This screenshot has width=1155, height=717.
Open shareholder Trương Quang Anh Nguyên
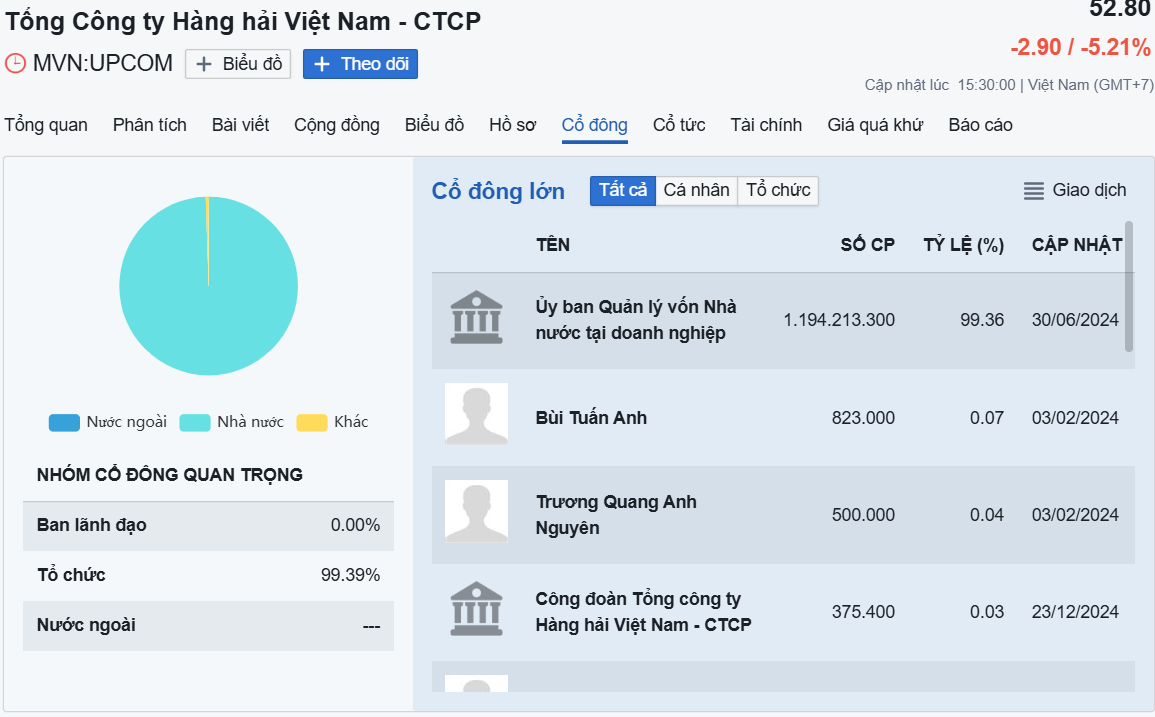(x=616, y=514)
